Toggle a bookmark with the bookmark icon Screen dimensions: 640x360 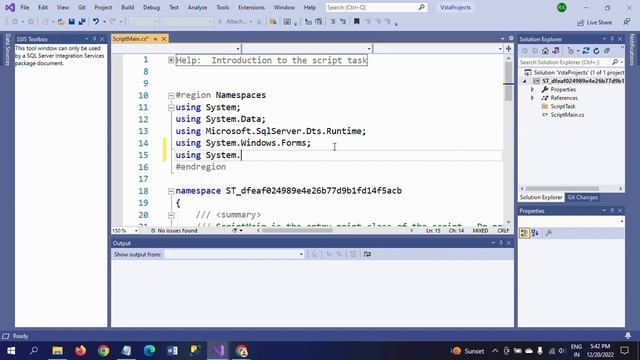click(357, 22)
